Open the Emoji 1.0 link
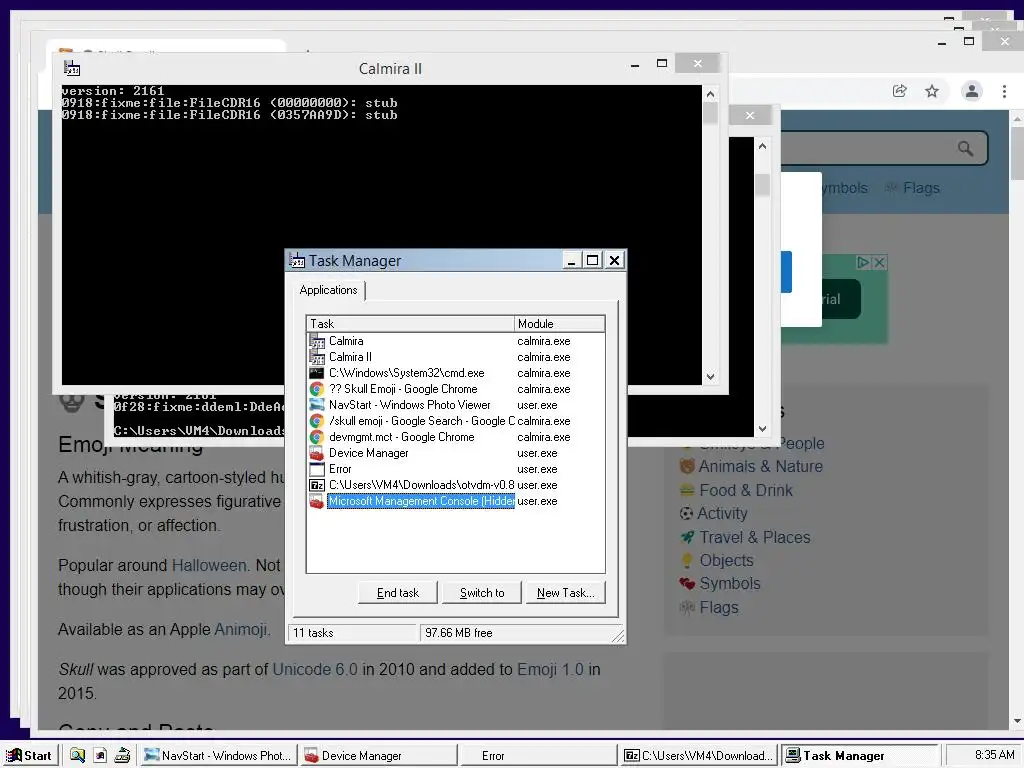 pos(550,669)
